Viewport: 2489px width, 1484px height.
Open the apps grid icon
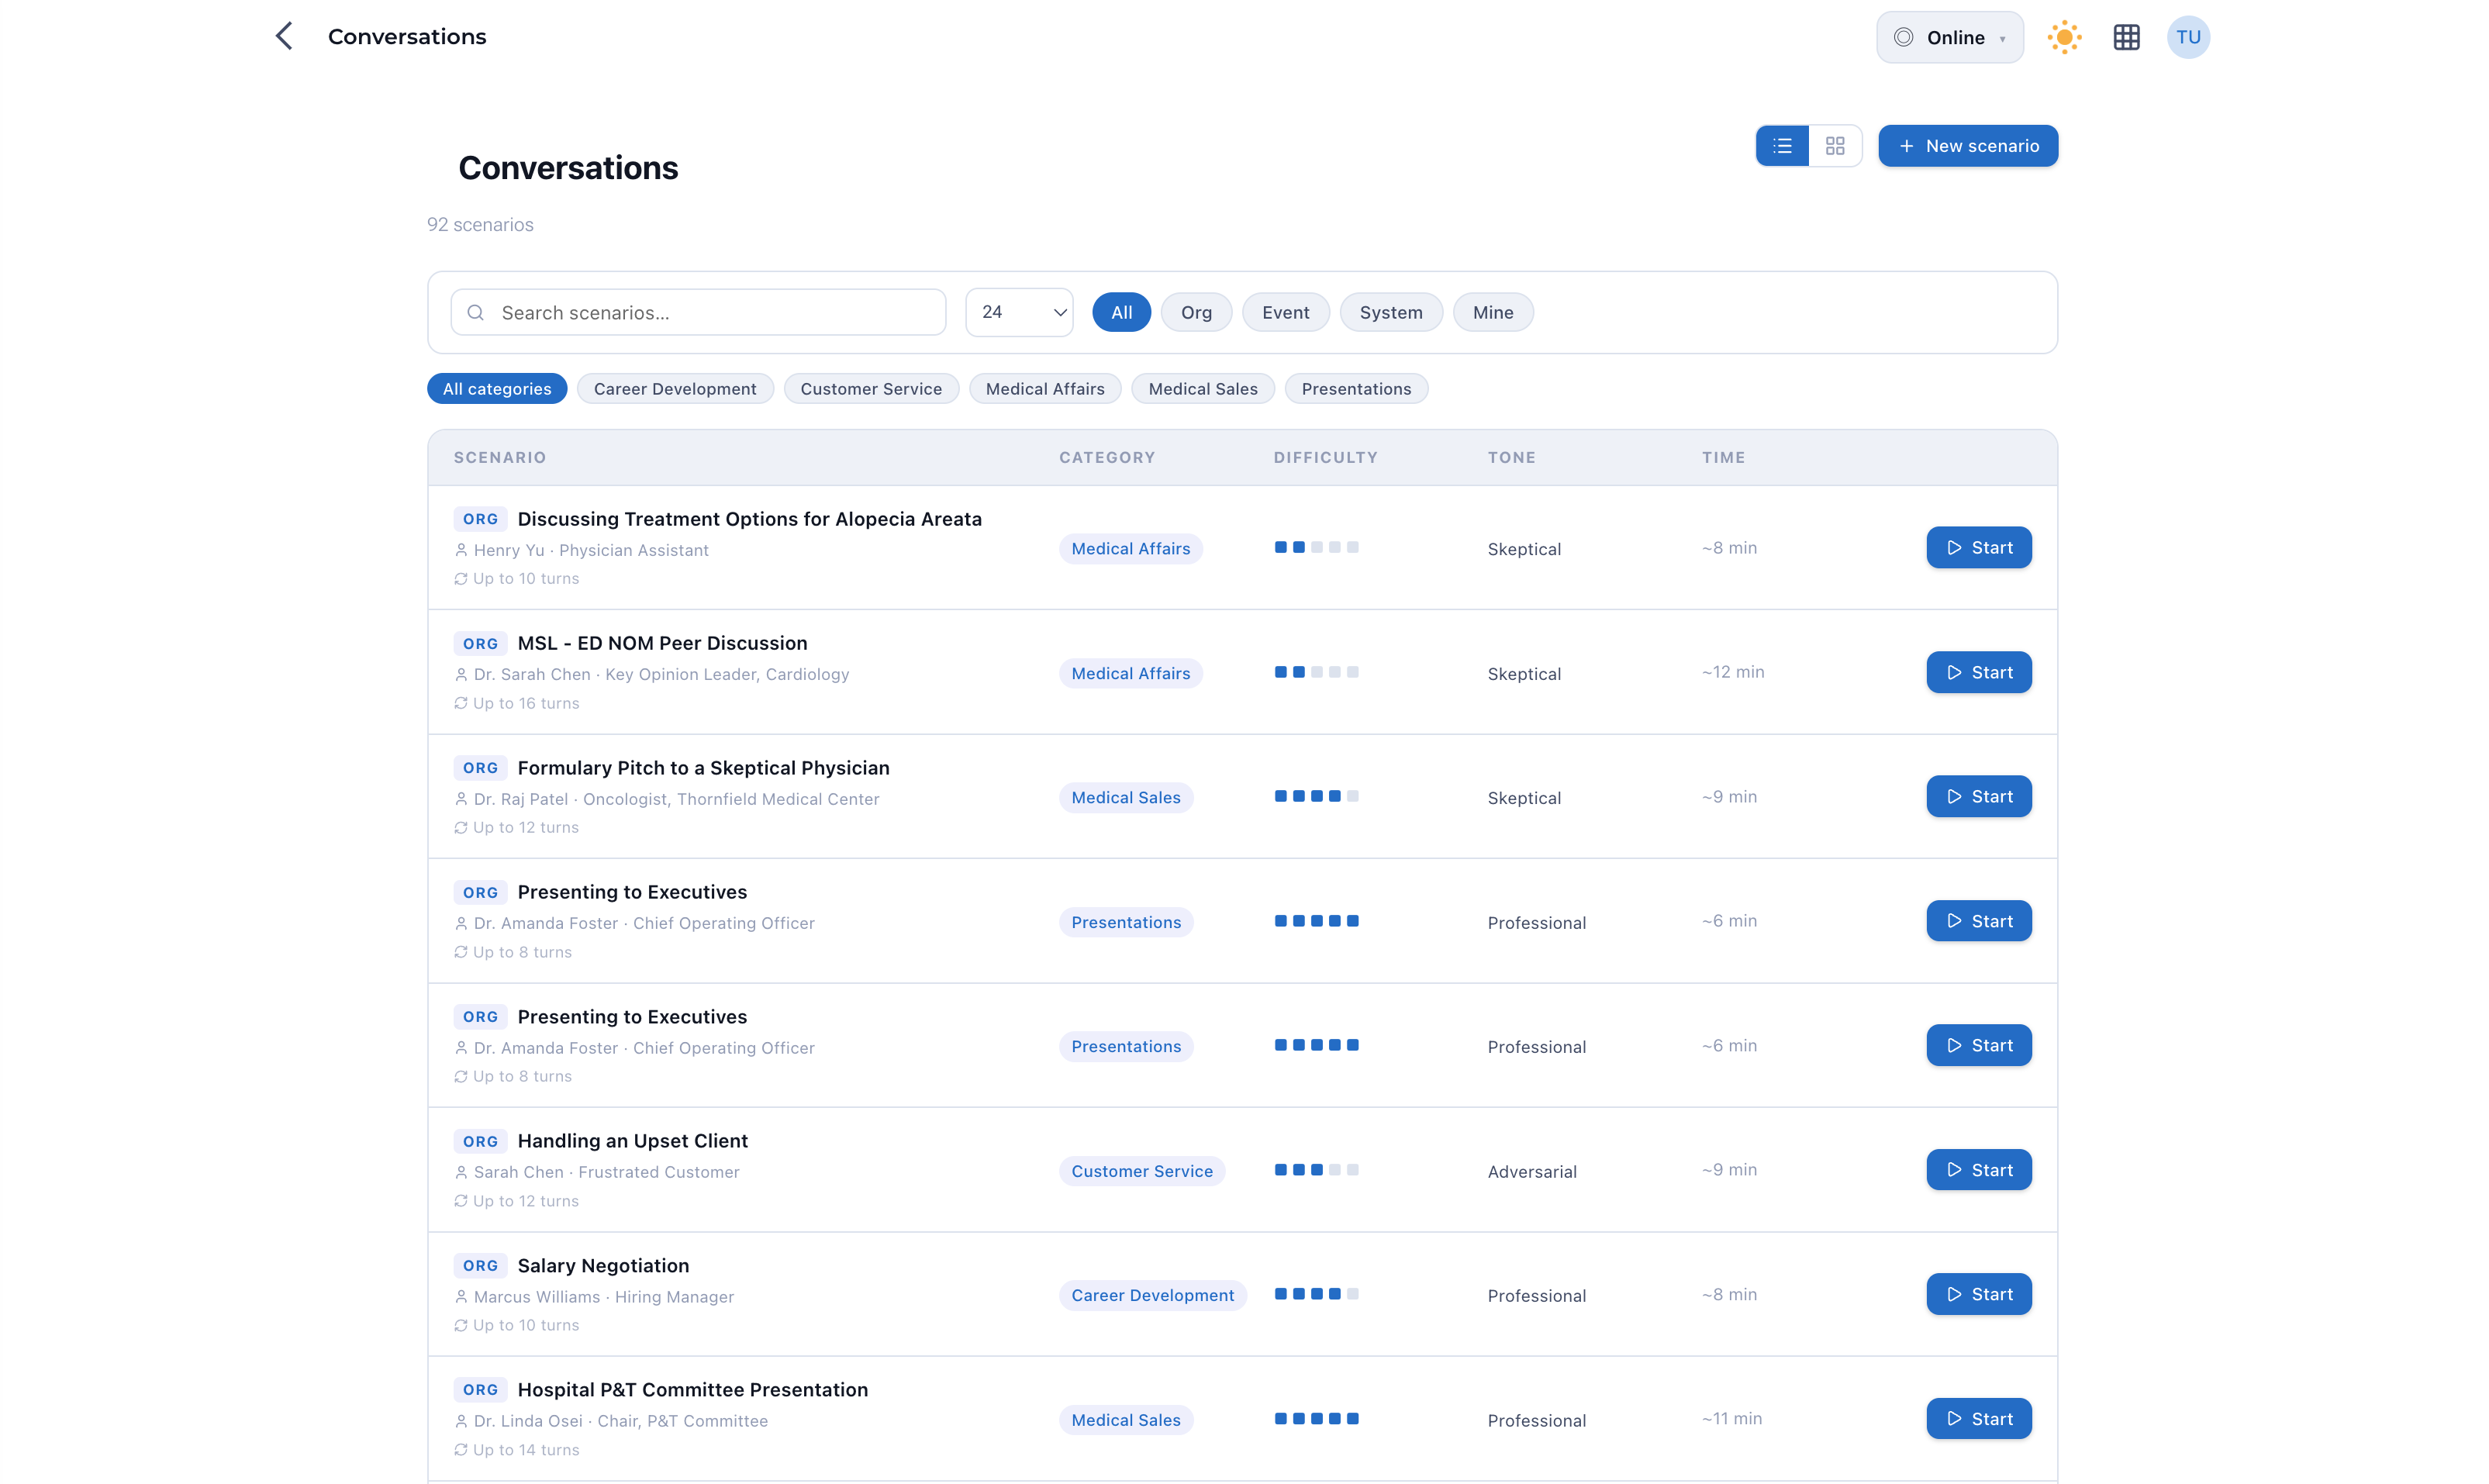click(2127, 37)
